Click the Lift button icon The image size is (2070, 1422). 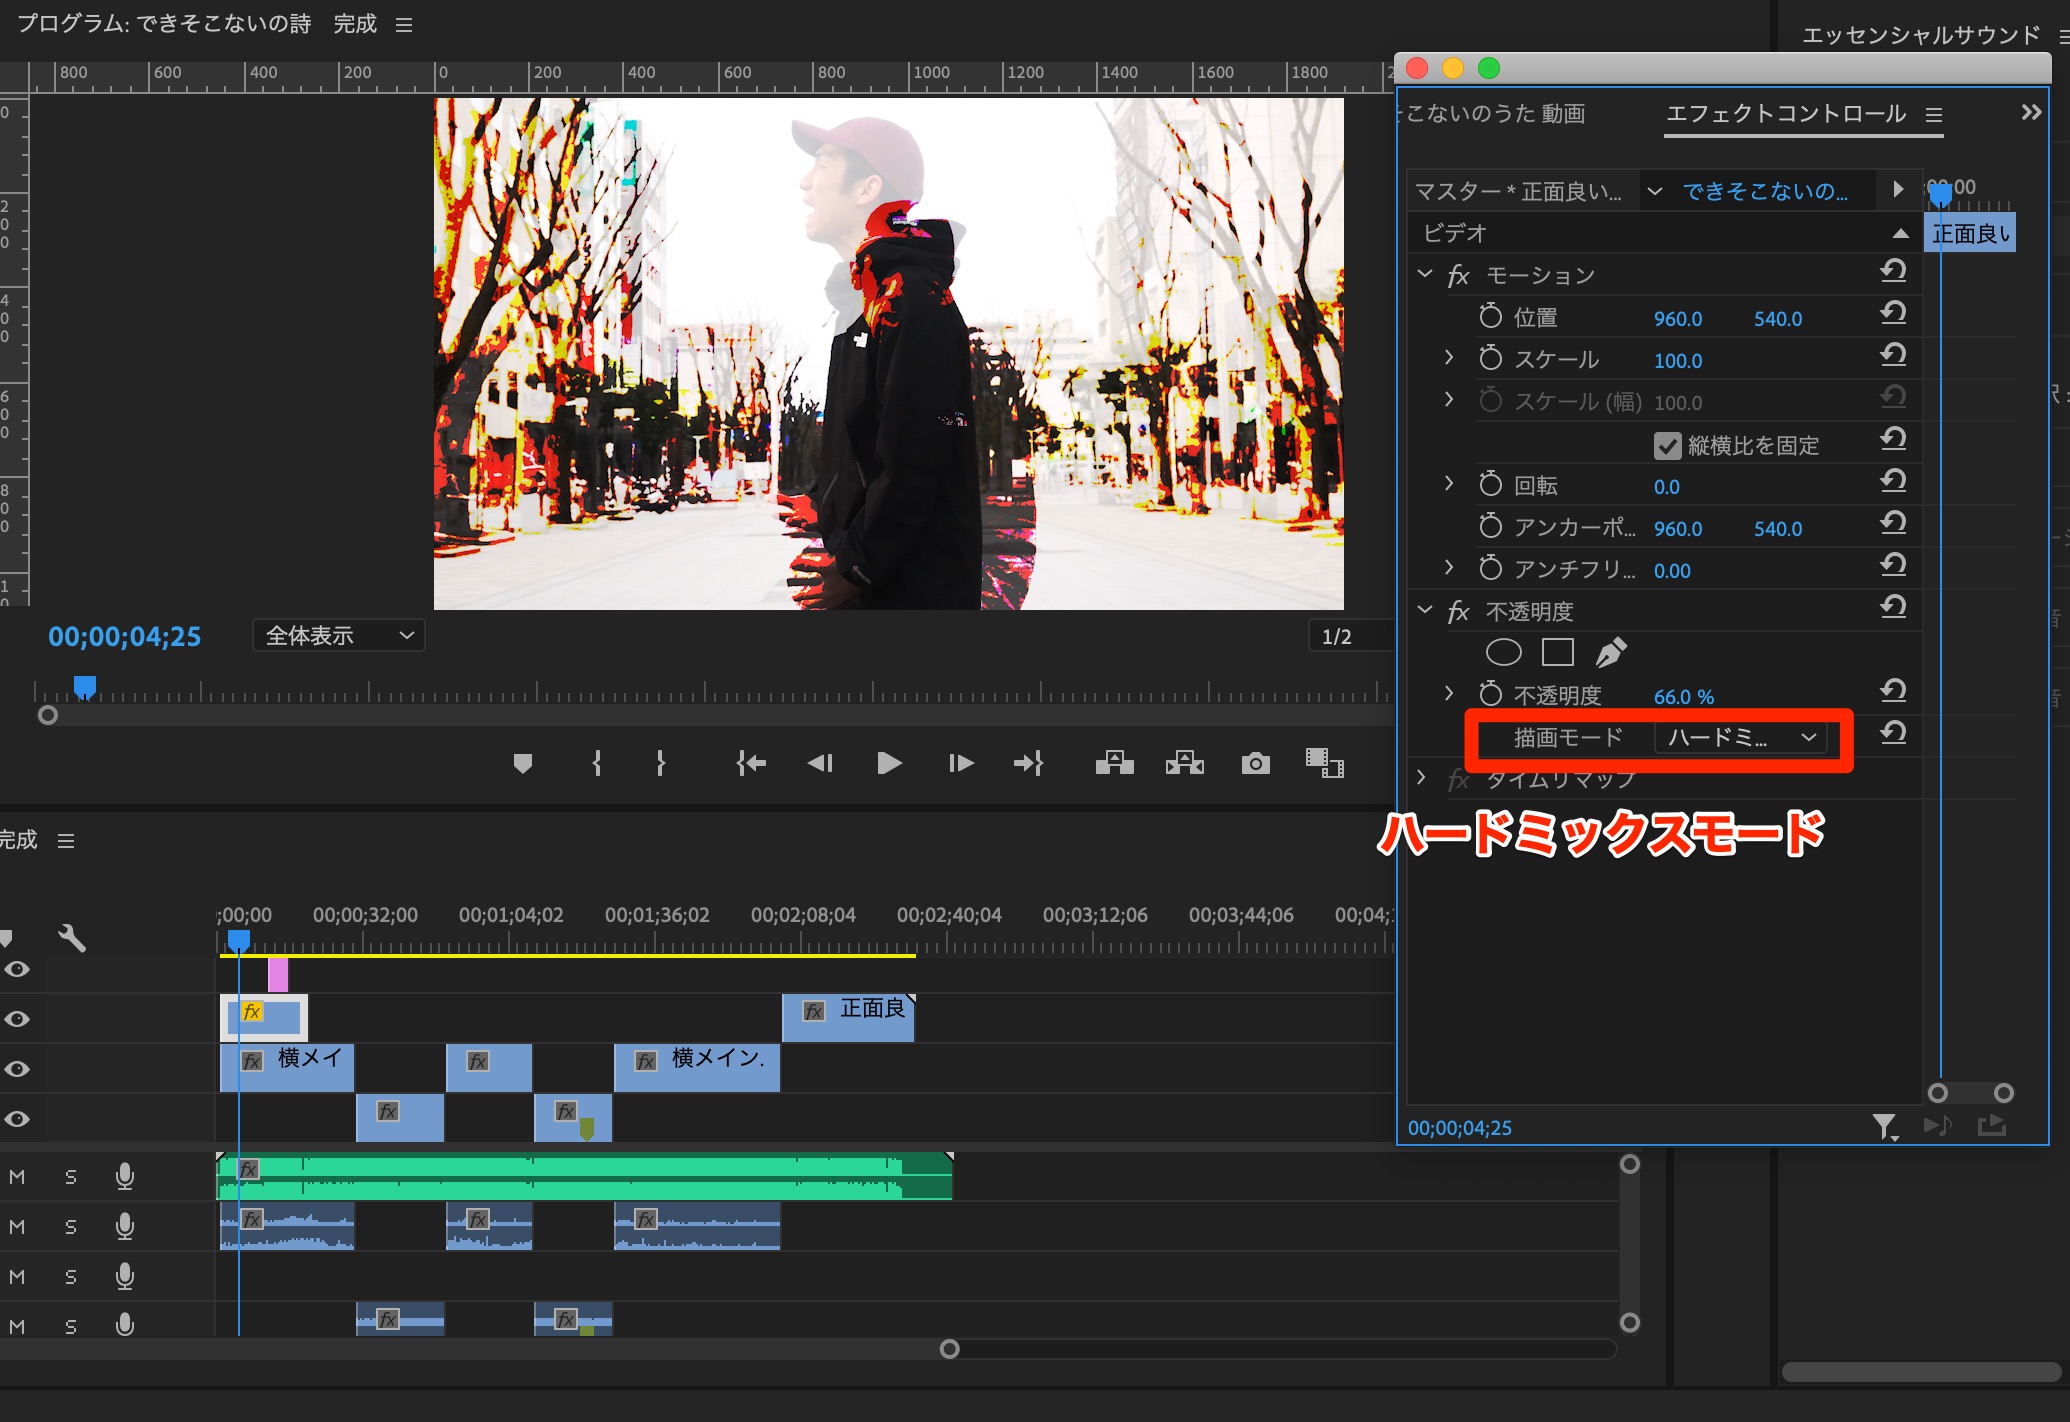1114,764
